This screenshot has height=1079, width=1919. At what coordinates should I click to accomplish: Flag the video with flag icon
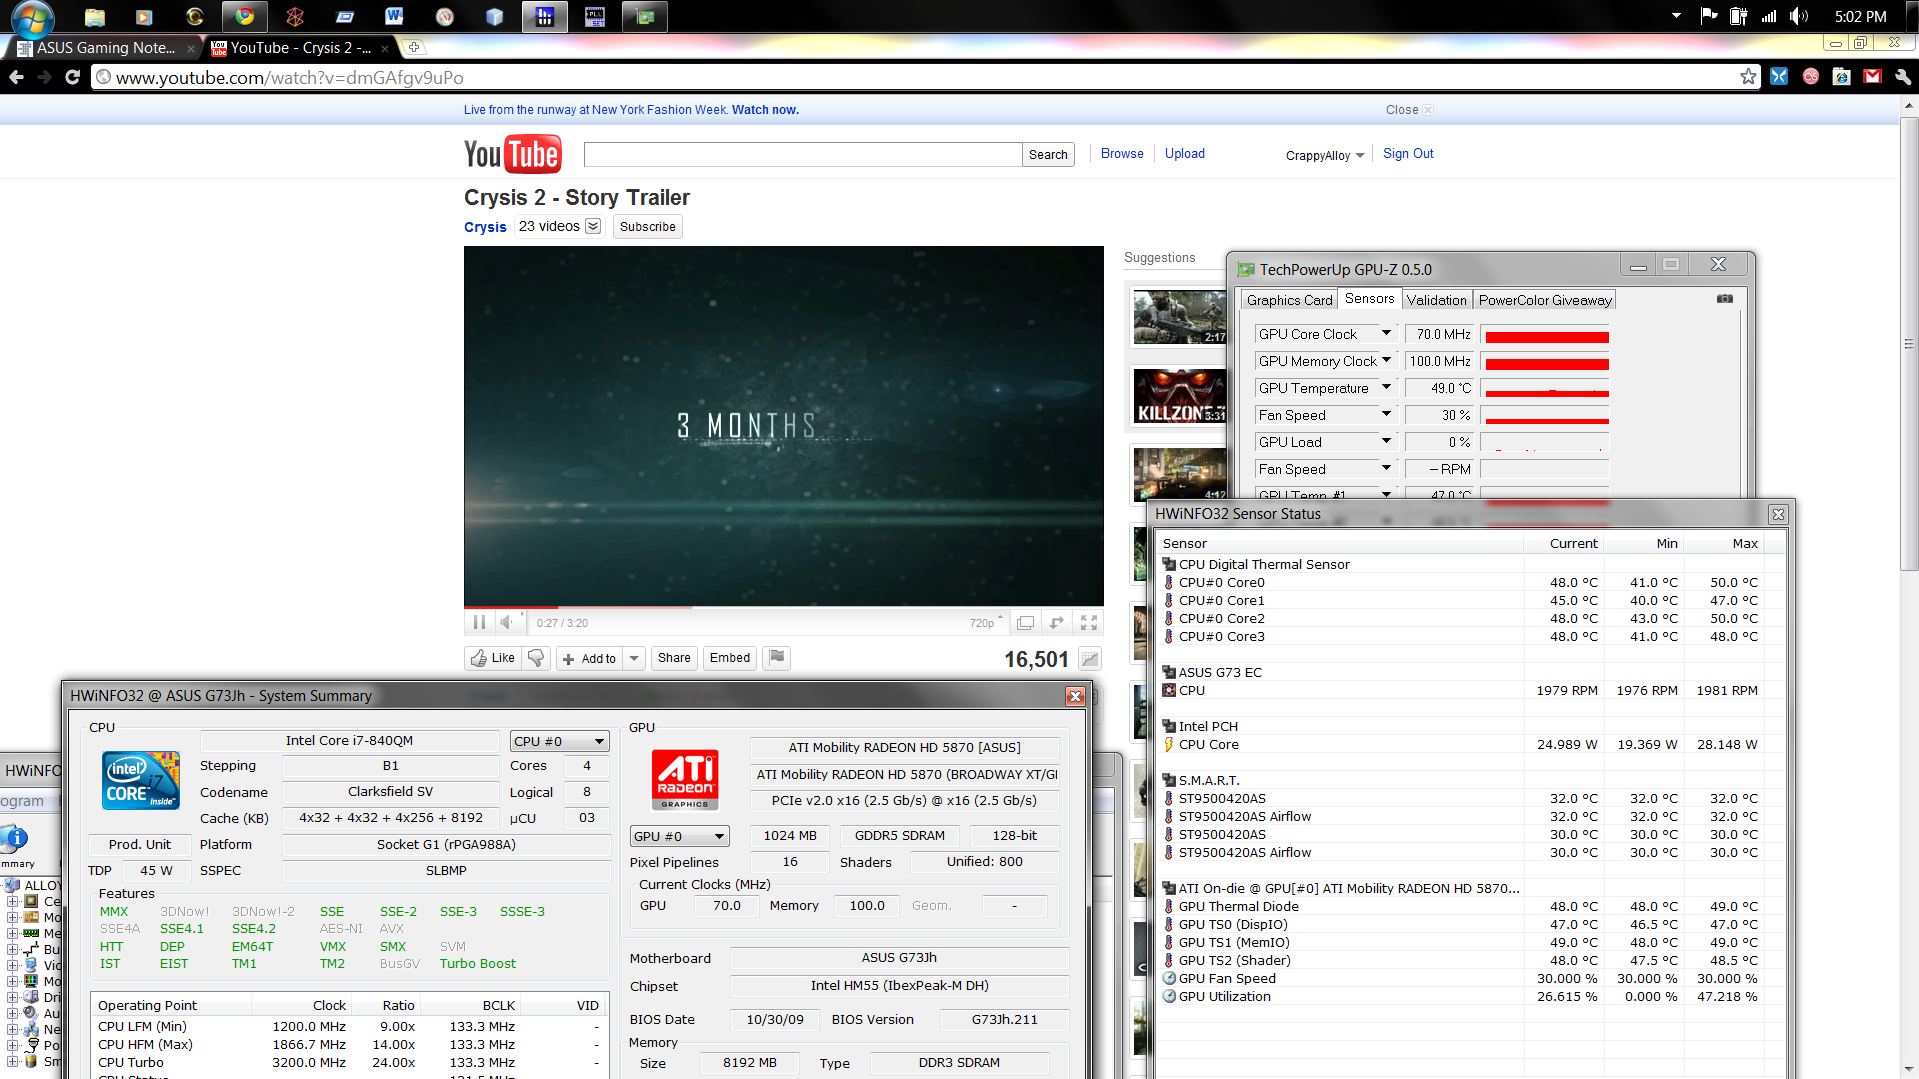(777, 657)
